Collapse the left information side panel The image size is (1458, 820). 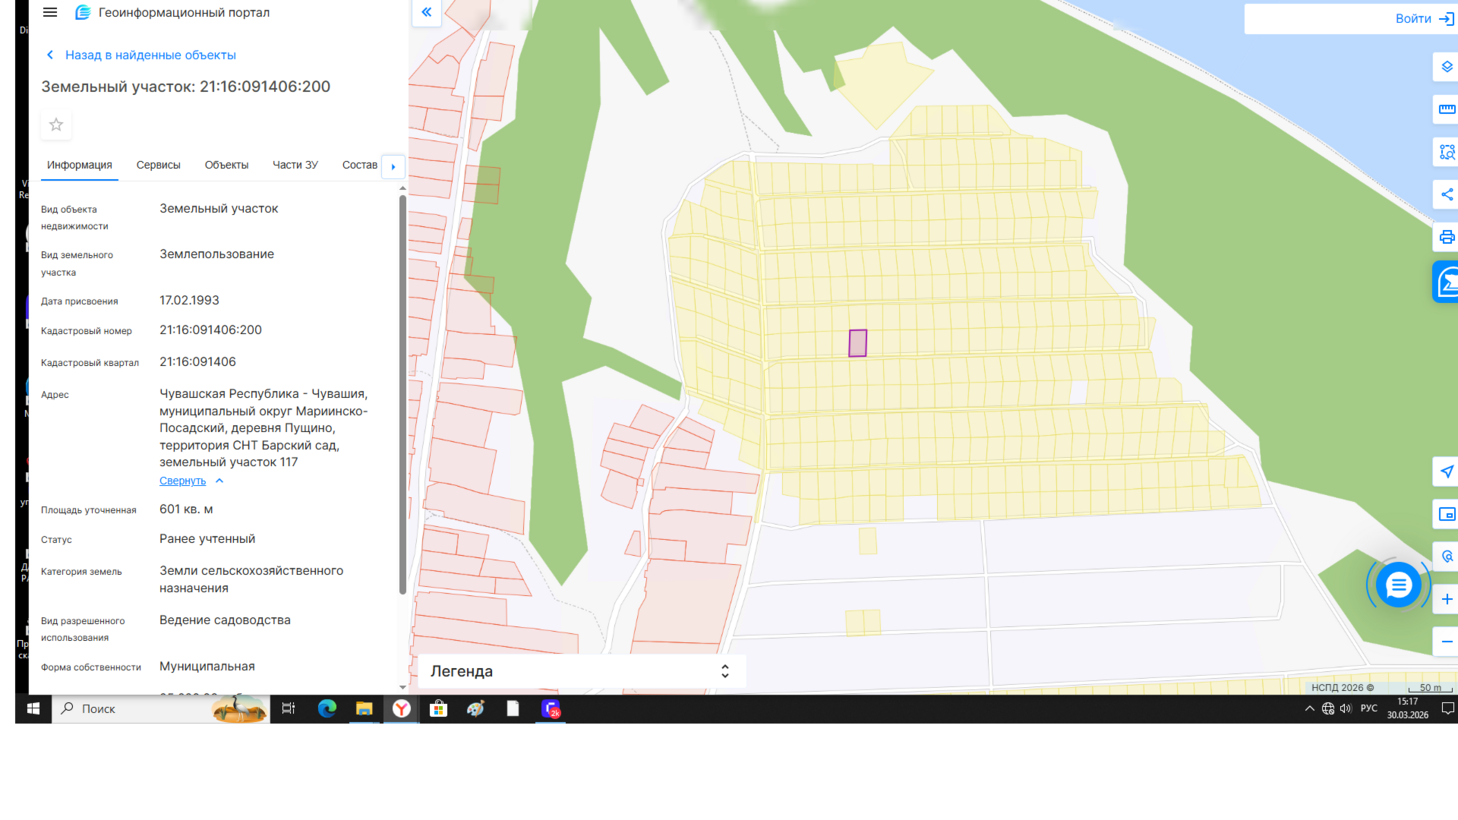coord(426,13)
